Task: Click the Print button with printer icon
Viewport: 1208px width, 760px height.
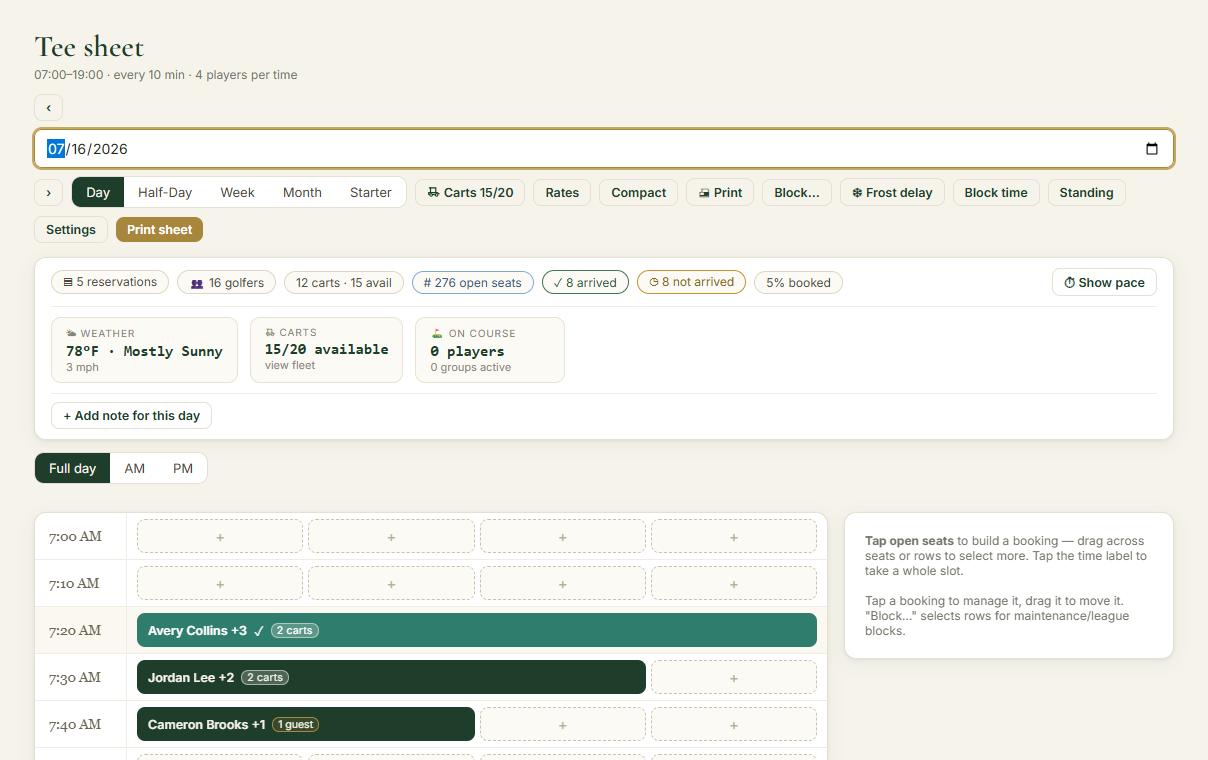Action: [x=720, y=192]
